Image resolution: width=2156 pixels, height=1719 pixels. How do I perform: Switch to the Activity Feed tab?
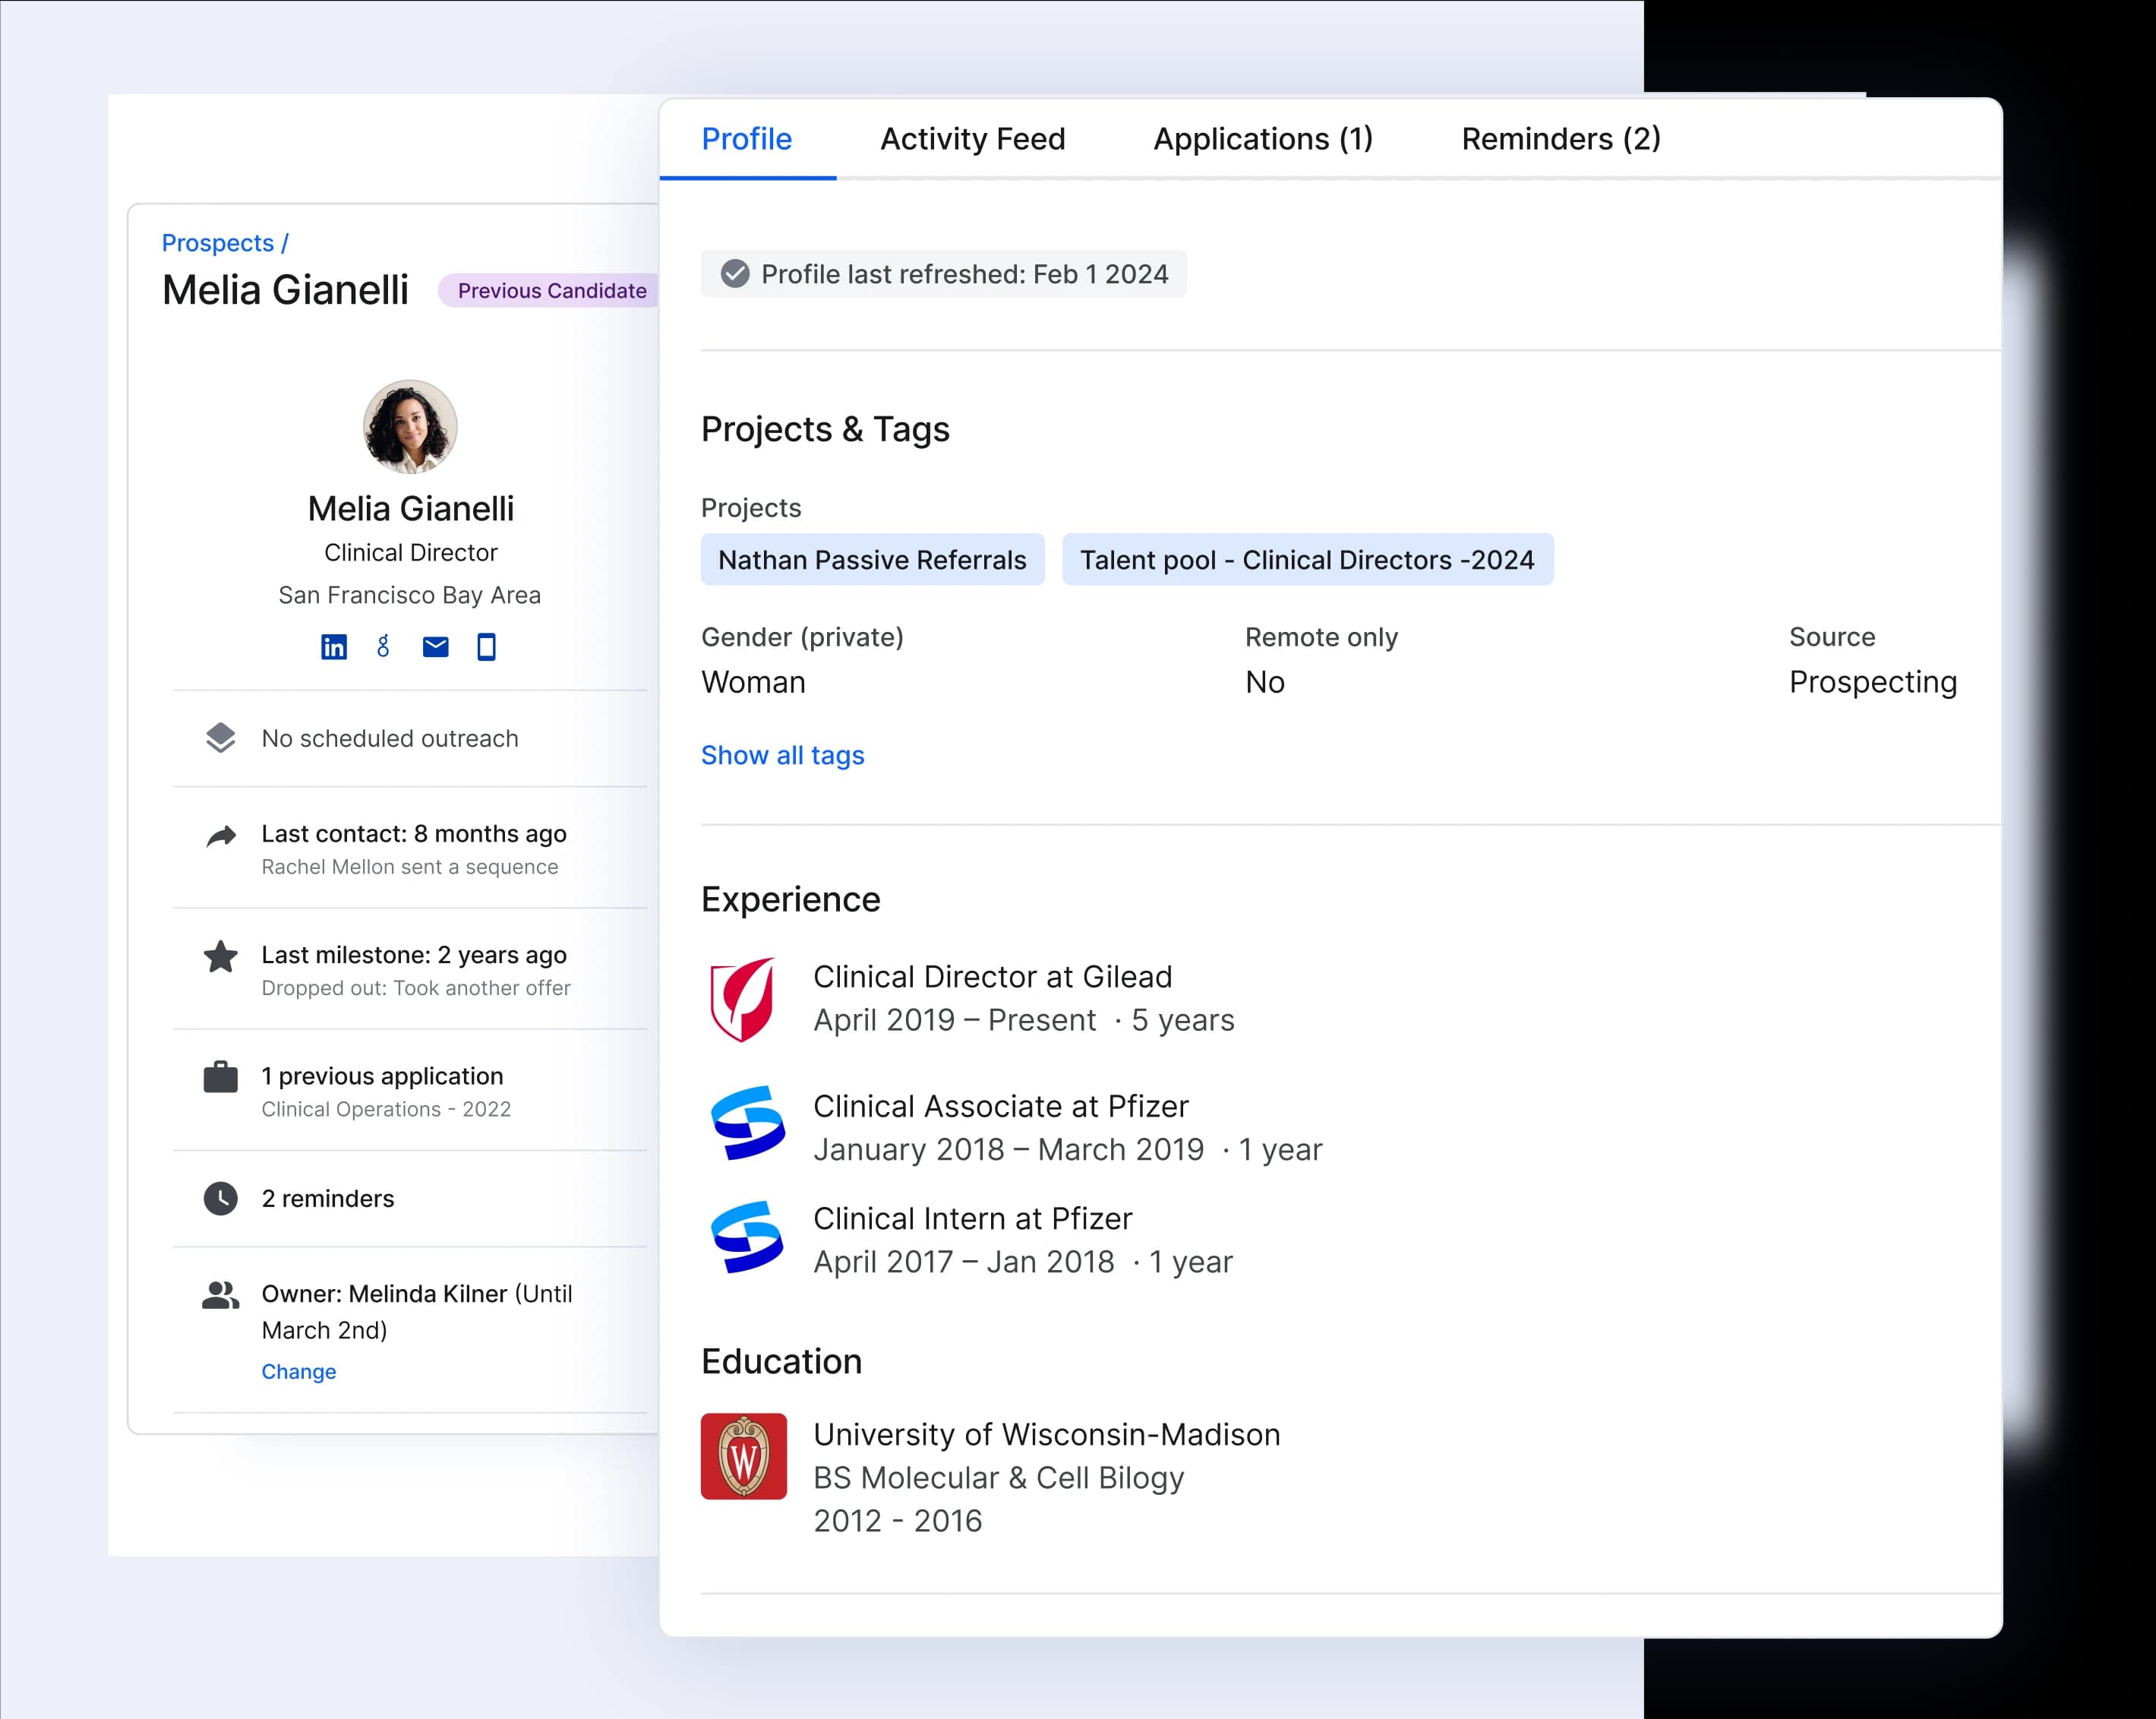pyautogui.click(x=972, y=139)
